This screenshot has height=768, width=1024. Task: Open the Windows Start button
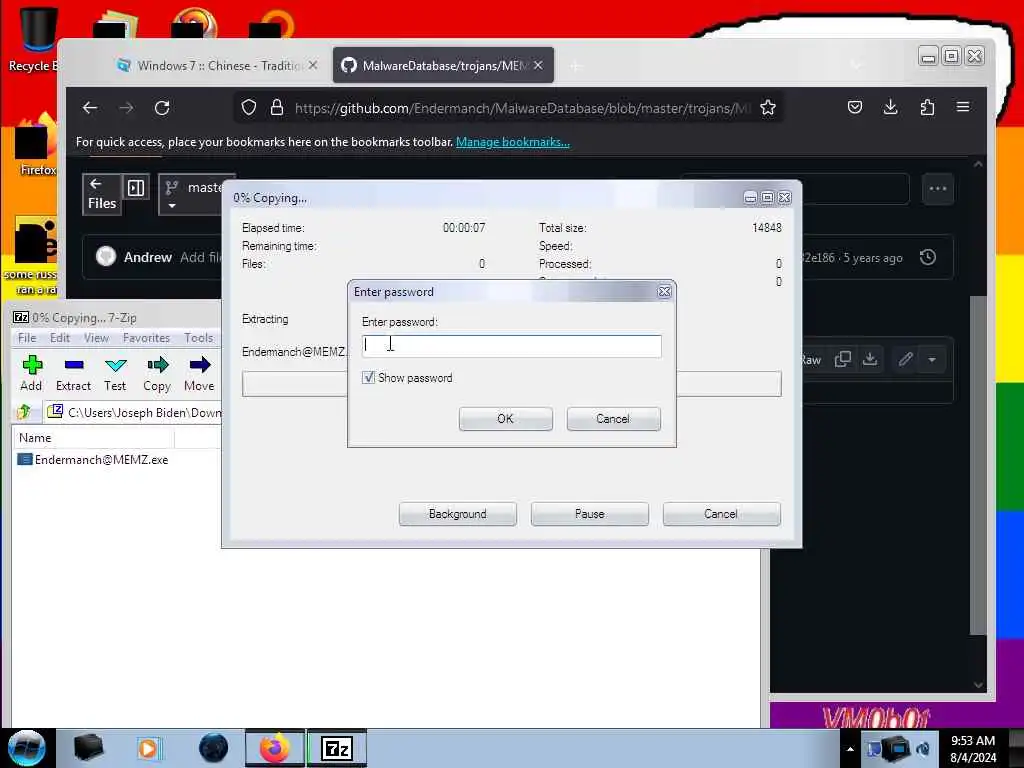click(27, 748)
